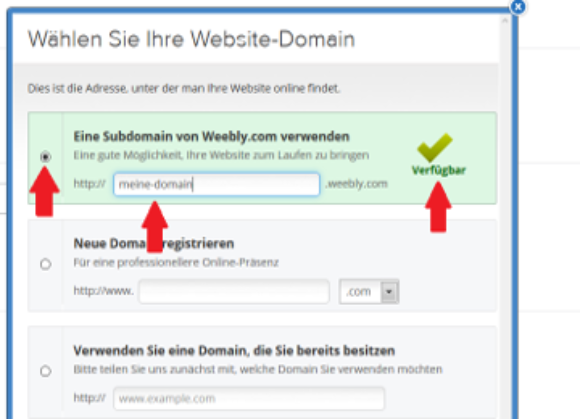The height and width of the screenshot is (419, 580).
Task: Select the Weebly.com subdomain radio button
Action: [x=45, y=157]
